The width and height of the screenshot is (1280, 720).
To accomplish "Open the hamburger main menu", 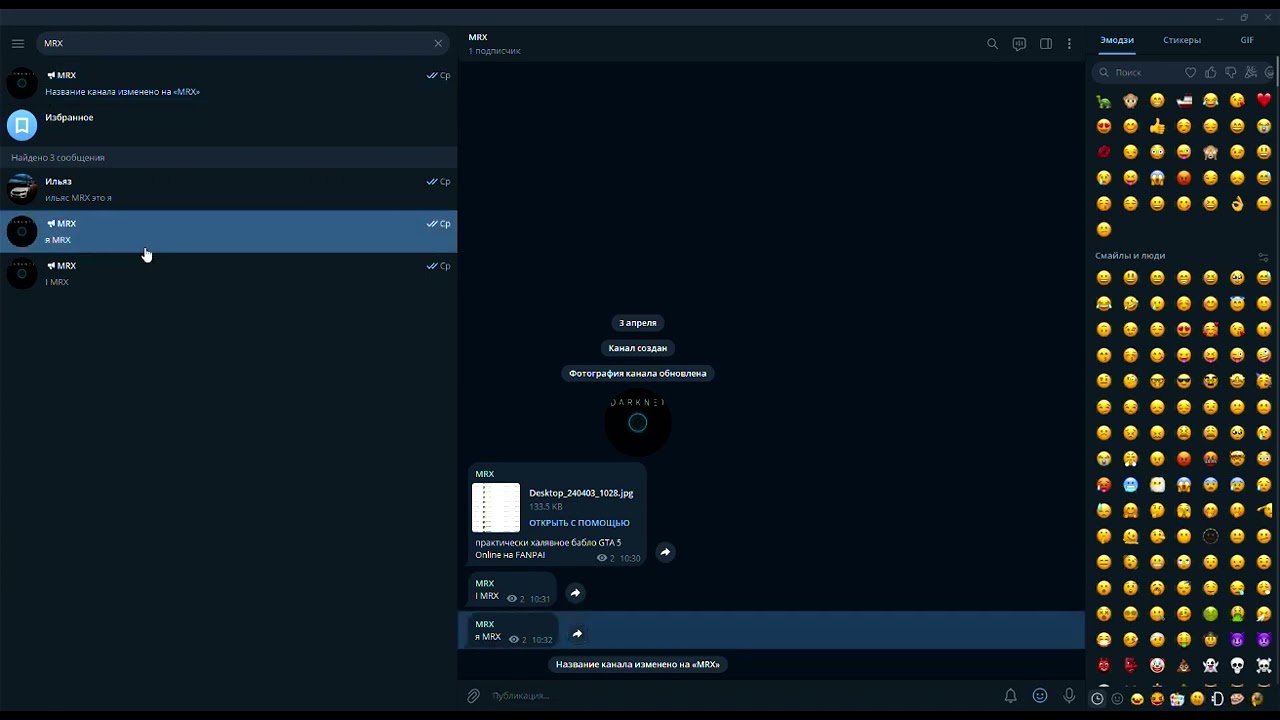I will tap(18, 43).
